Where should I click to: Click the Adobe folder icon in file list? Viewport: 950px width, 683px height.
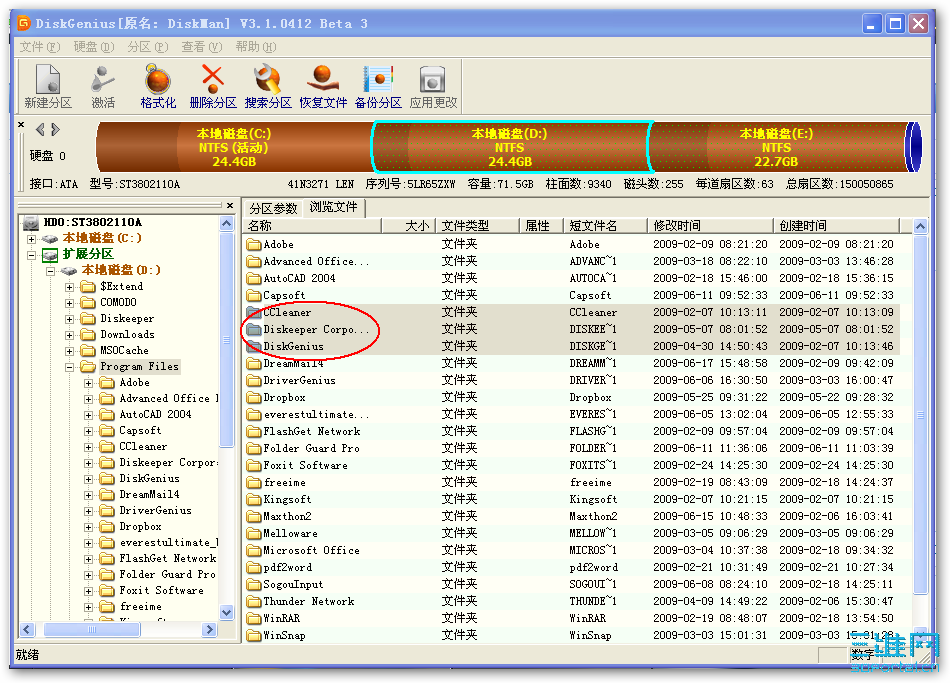[x=253, y=244]
